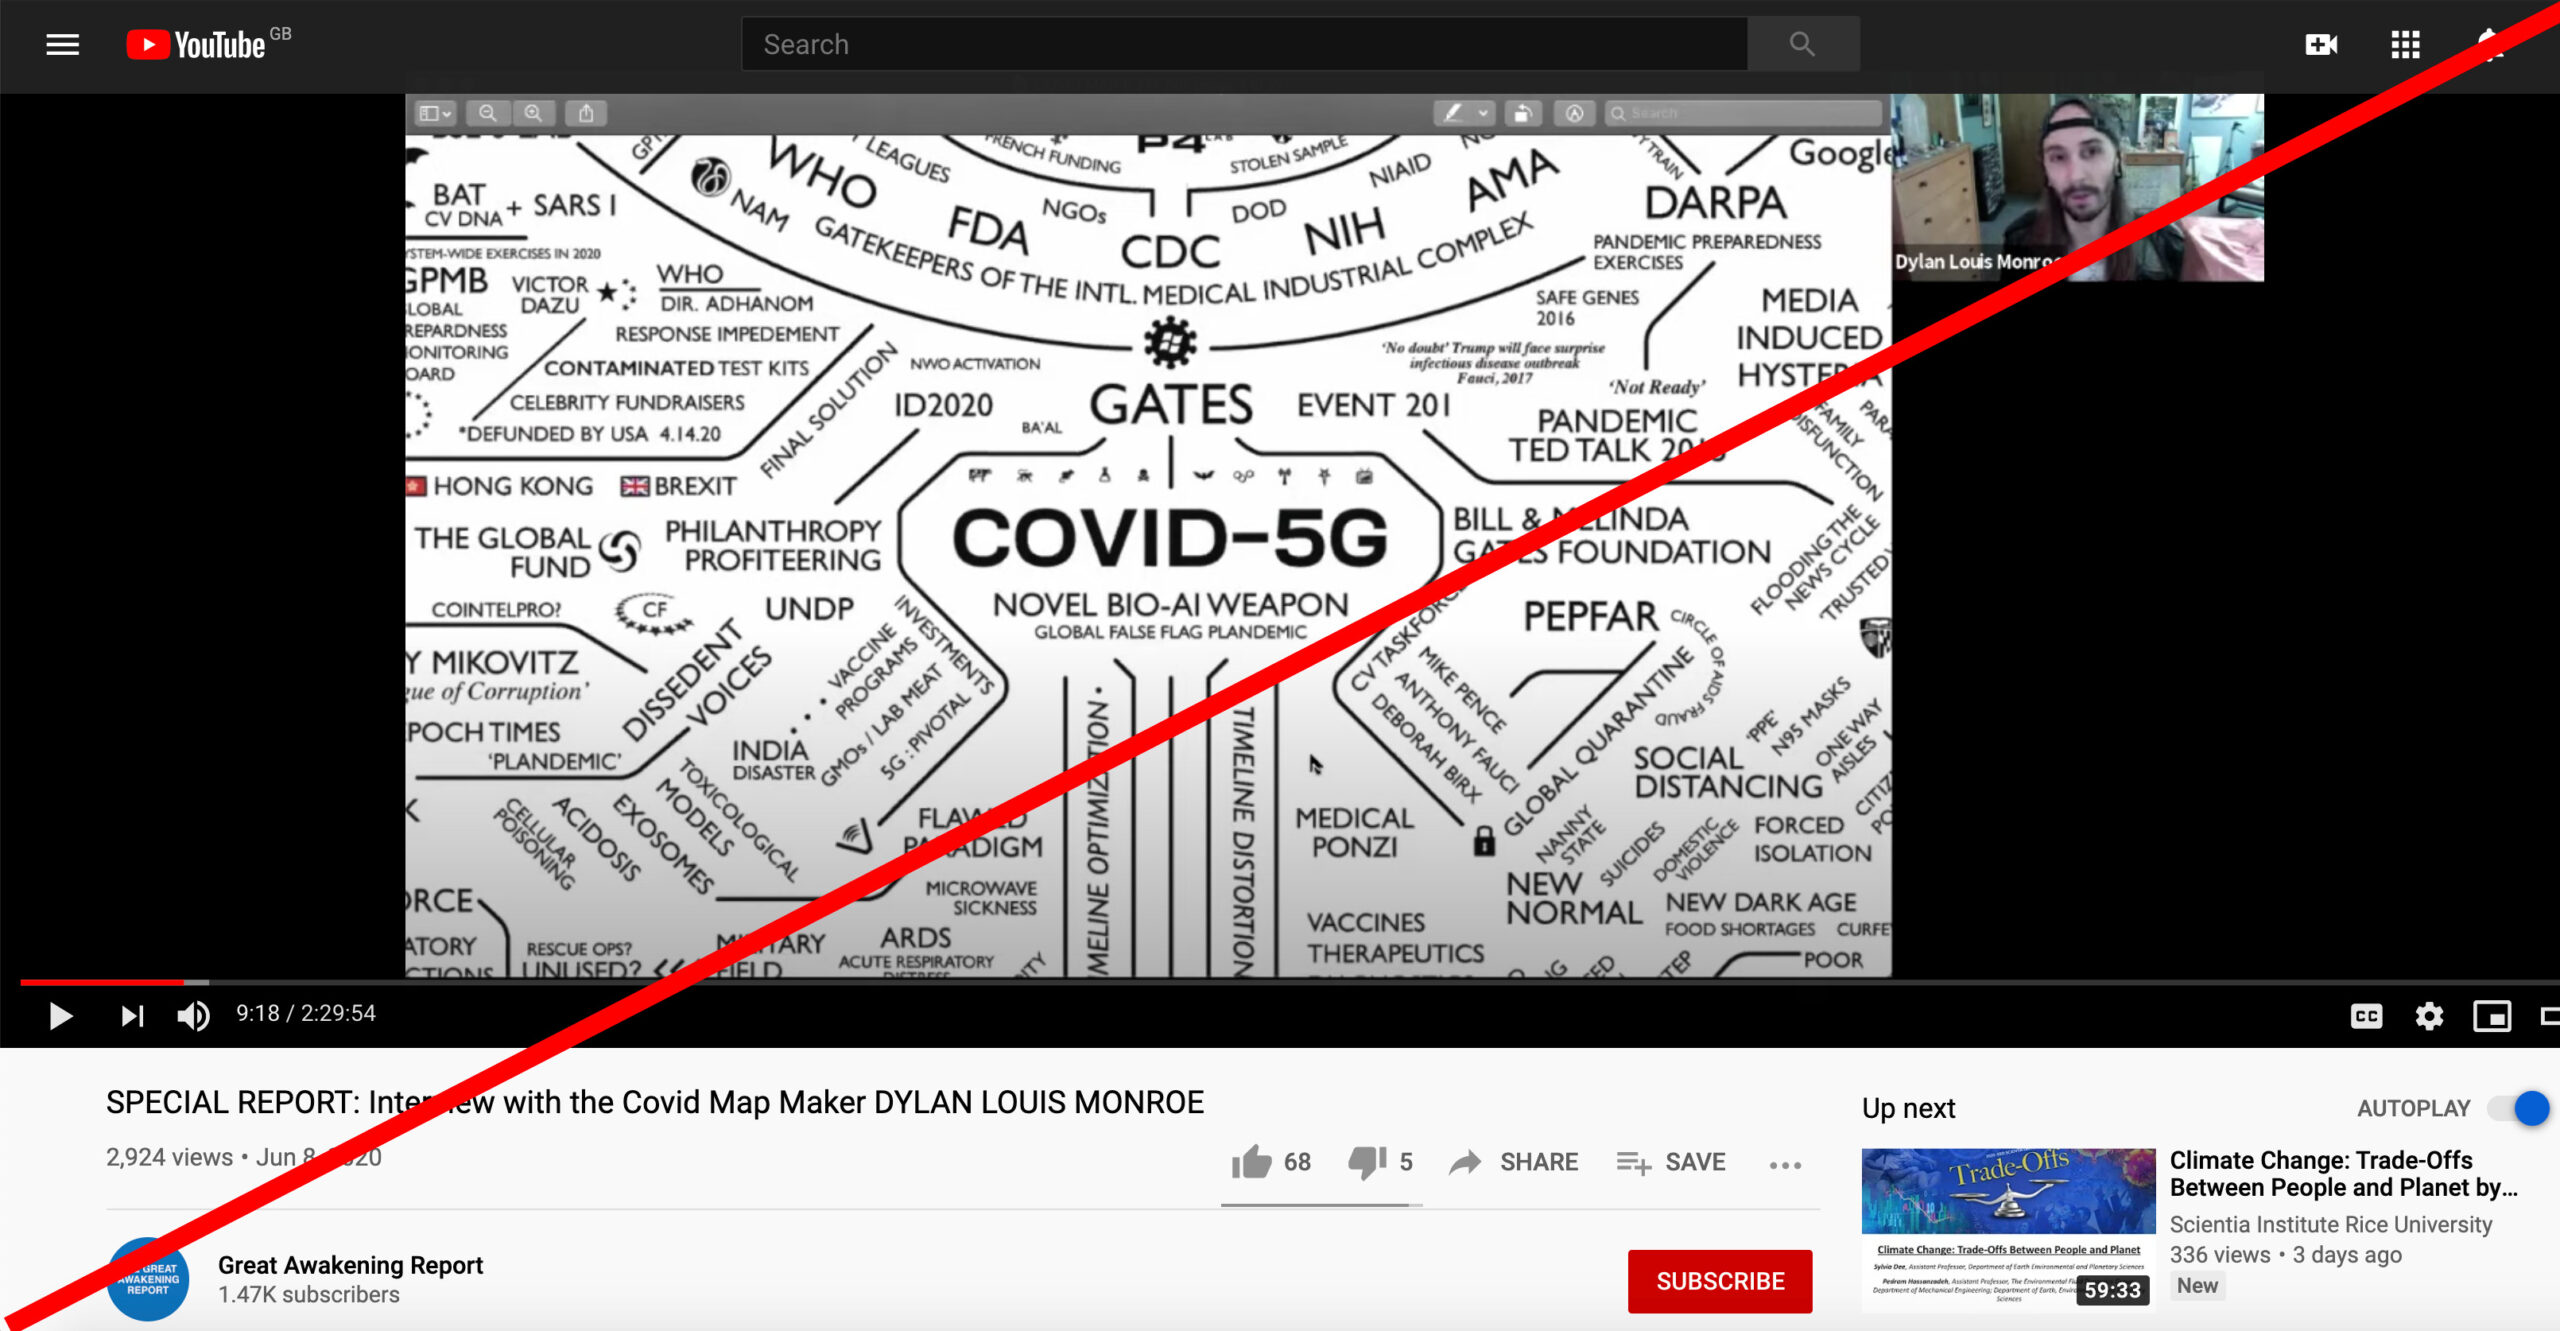Toggle closed captions (CC)
The height and width of the screenshot is (1331, 2560).
[2366, 1016]
